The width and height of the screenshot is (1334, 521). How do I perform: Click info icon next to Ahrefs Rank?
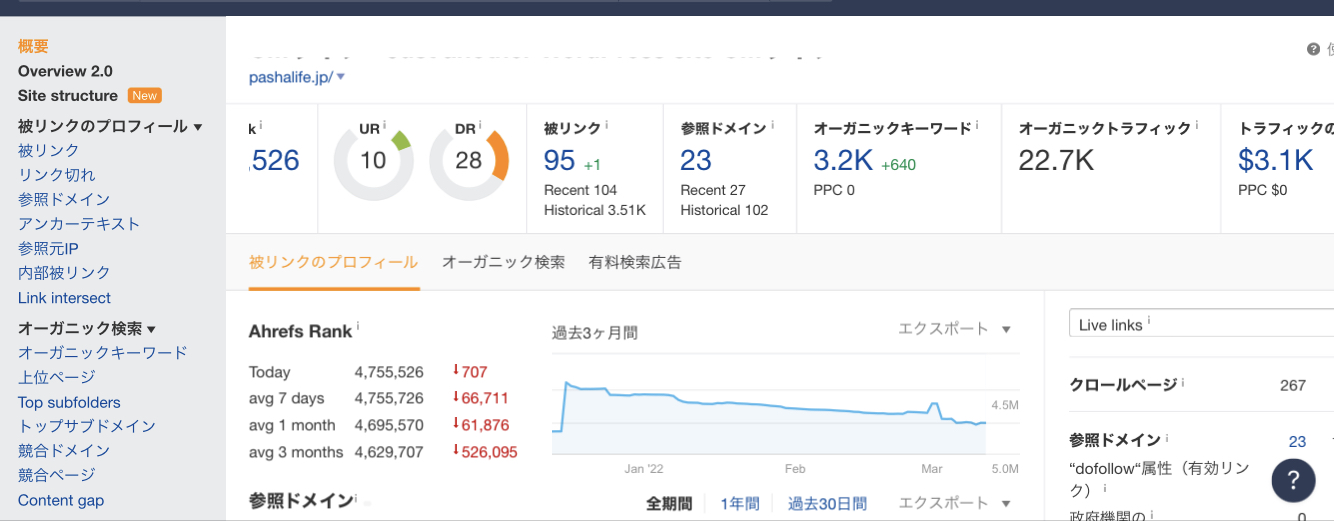(x=358, y=327)
